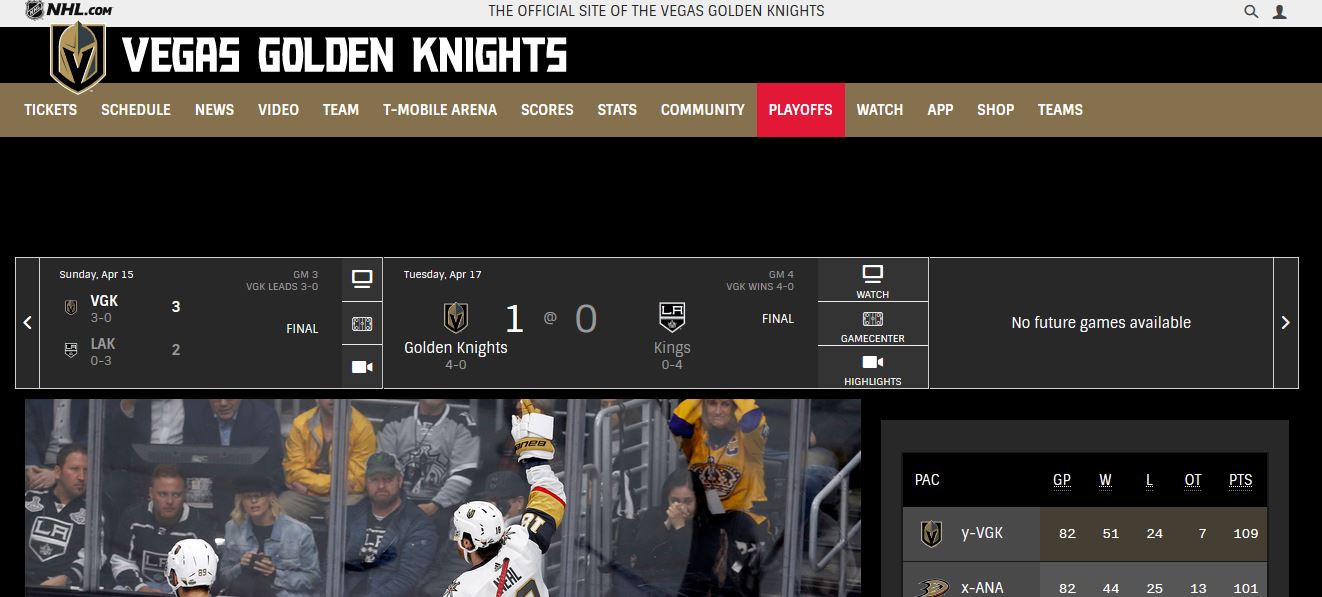
Task: Click the 109 points value for VGK
Action: pos(1246,534)
